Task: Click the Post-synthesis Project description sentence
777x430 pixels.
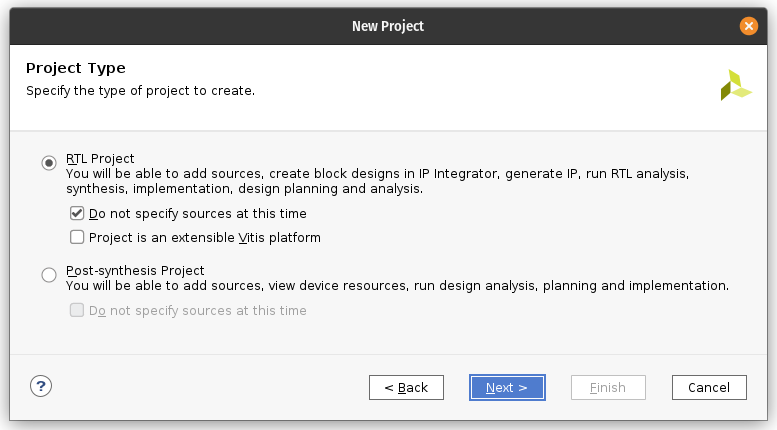Action: pyautogui.click(x=397, y=286)
